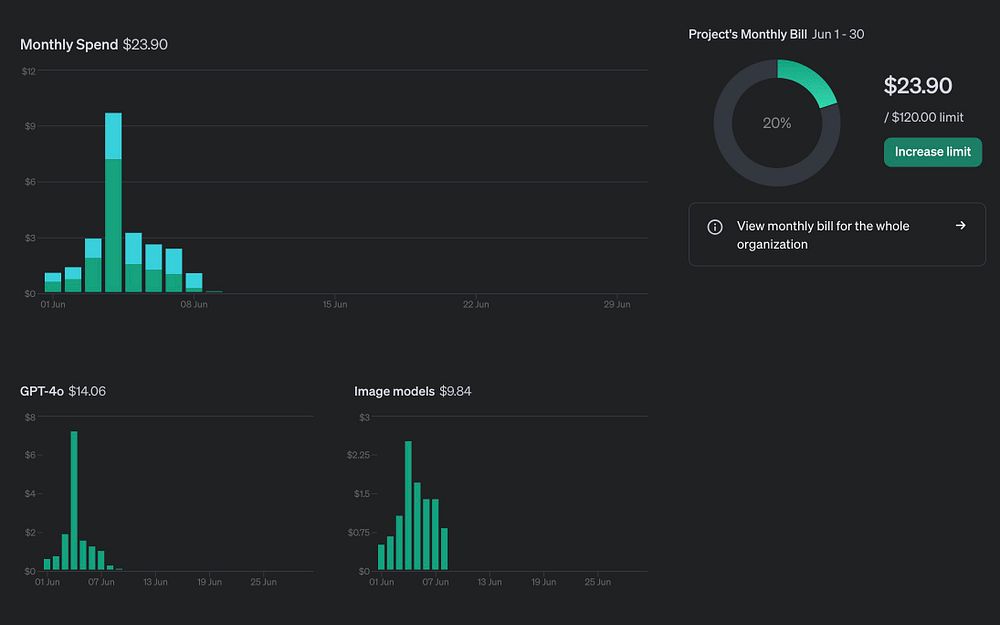1000x625 pixels.
Task: Click the Image models chart title
Action: tap(394, 391)
